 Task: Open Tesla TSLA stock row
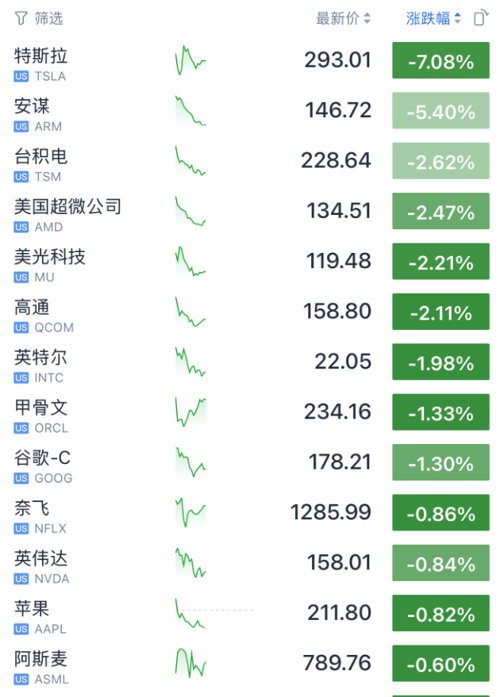pyautogui.click(x=252, y=61)
